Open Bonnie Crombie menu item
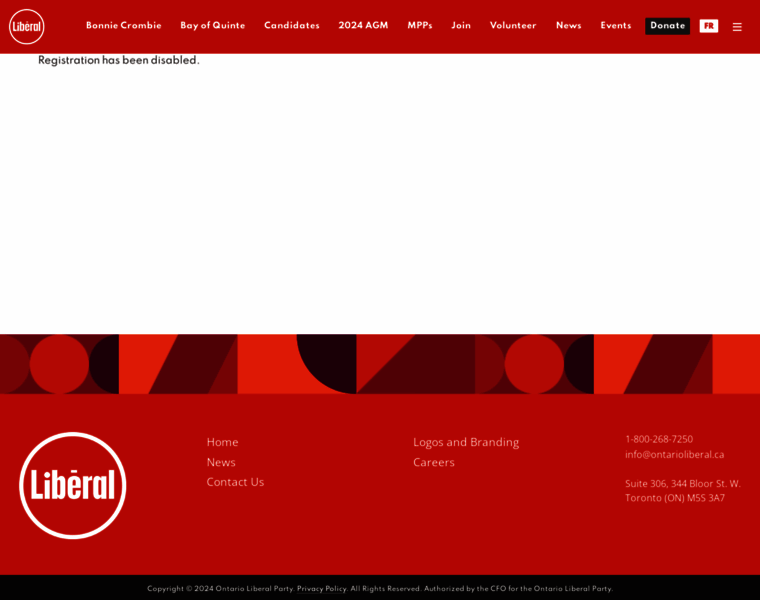The height and width of the screenshot is (600, 760). 124,26
